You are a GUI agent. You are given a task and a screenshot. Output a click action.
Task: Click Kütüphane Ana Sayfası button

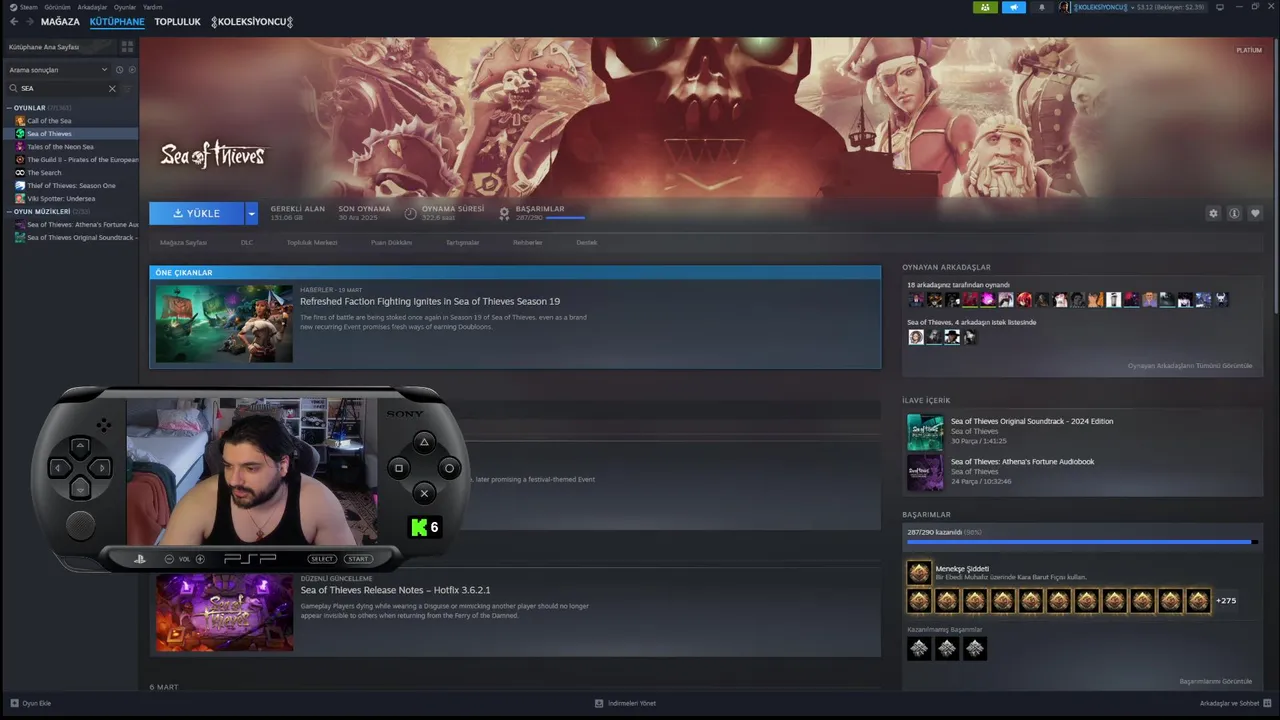(x=60, y=47)
